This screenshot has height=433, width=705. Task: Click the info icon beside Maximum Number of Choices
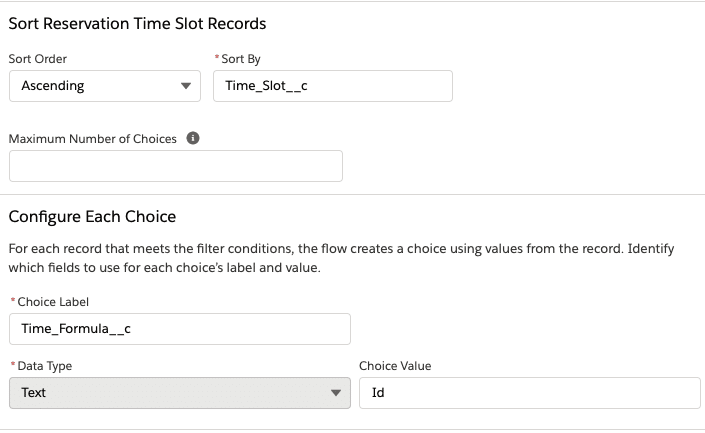pos(193,138)
